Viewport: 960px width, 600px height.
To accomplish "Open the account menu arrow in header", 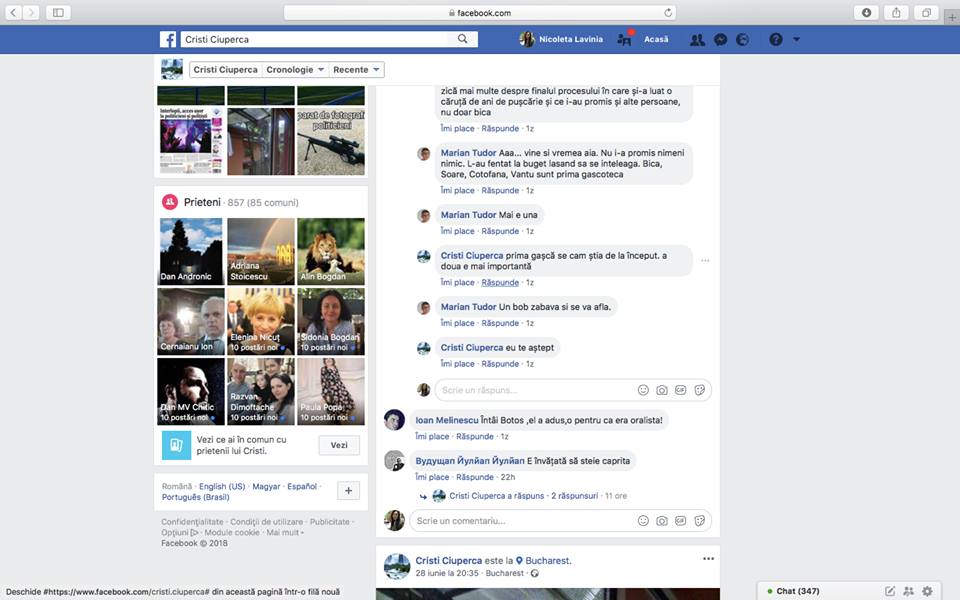I will coord(796,40).
